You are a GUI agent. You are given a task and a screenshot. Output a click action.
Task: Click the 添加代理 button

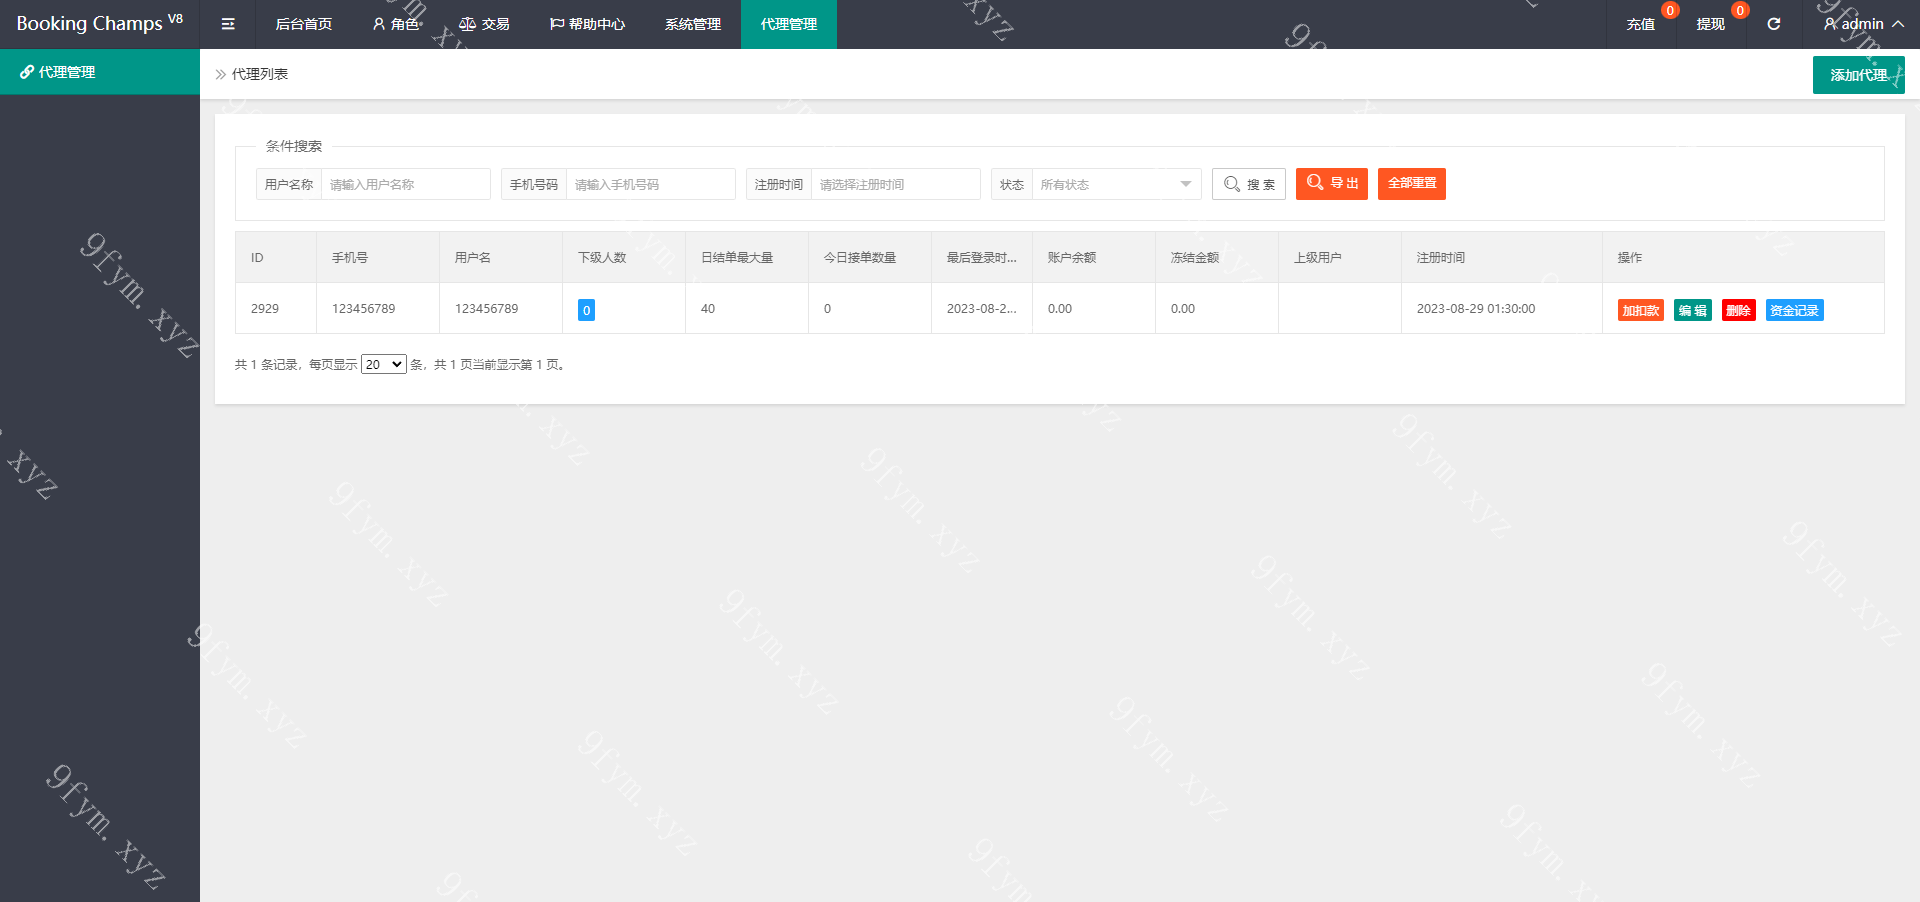pyautogui.click(x=1858, y=75)
